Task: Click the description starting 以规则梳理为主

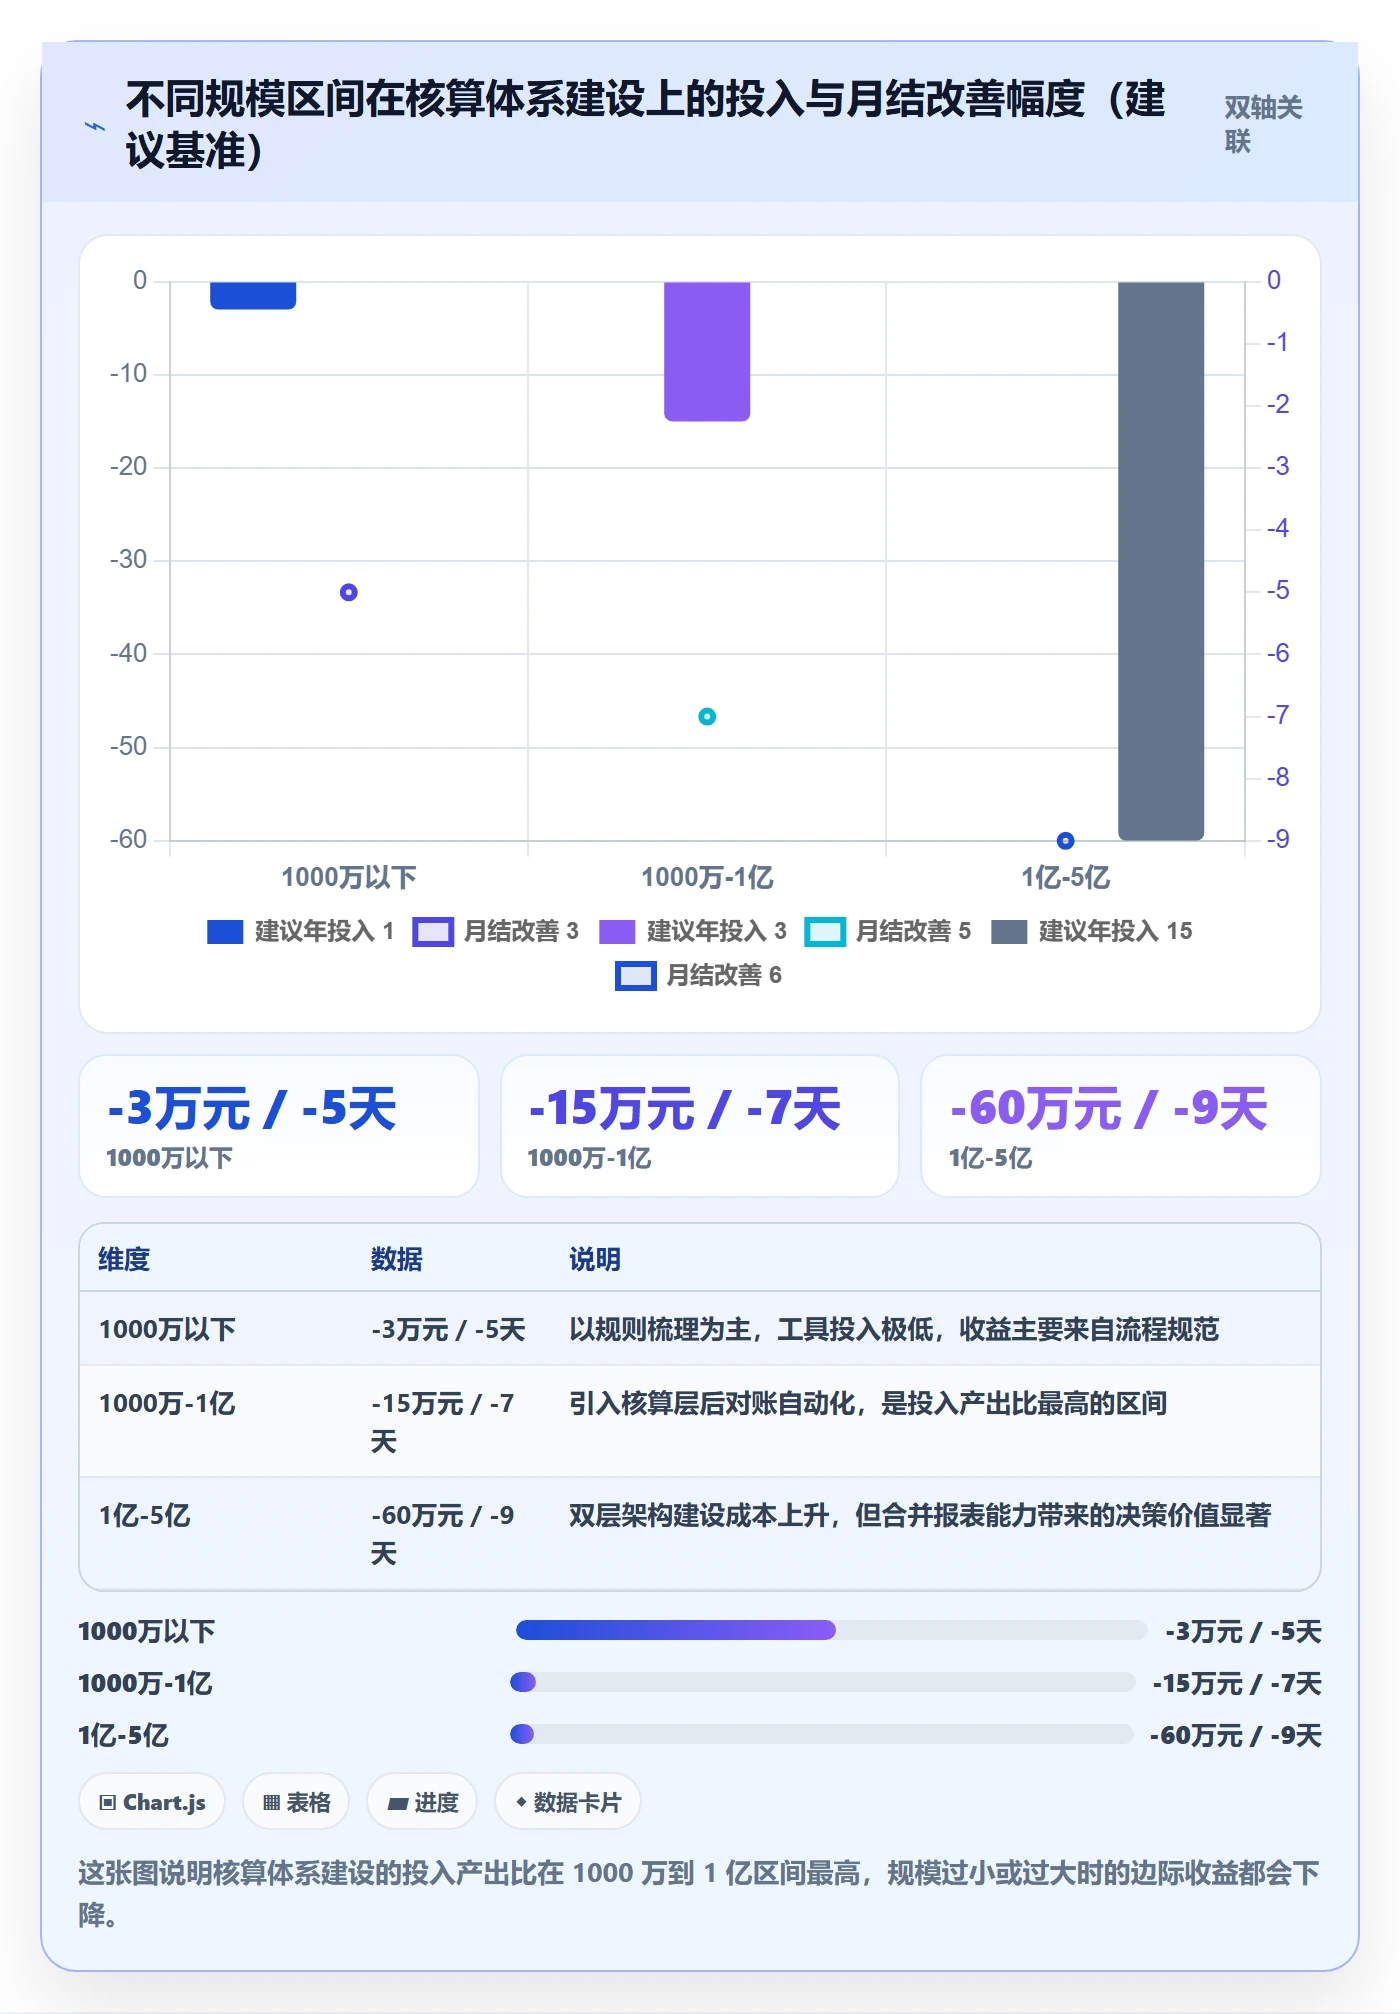Action: (894, 1329)
